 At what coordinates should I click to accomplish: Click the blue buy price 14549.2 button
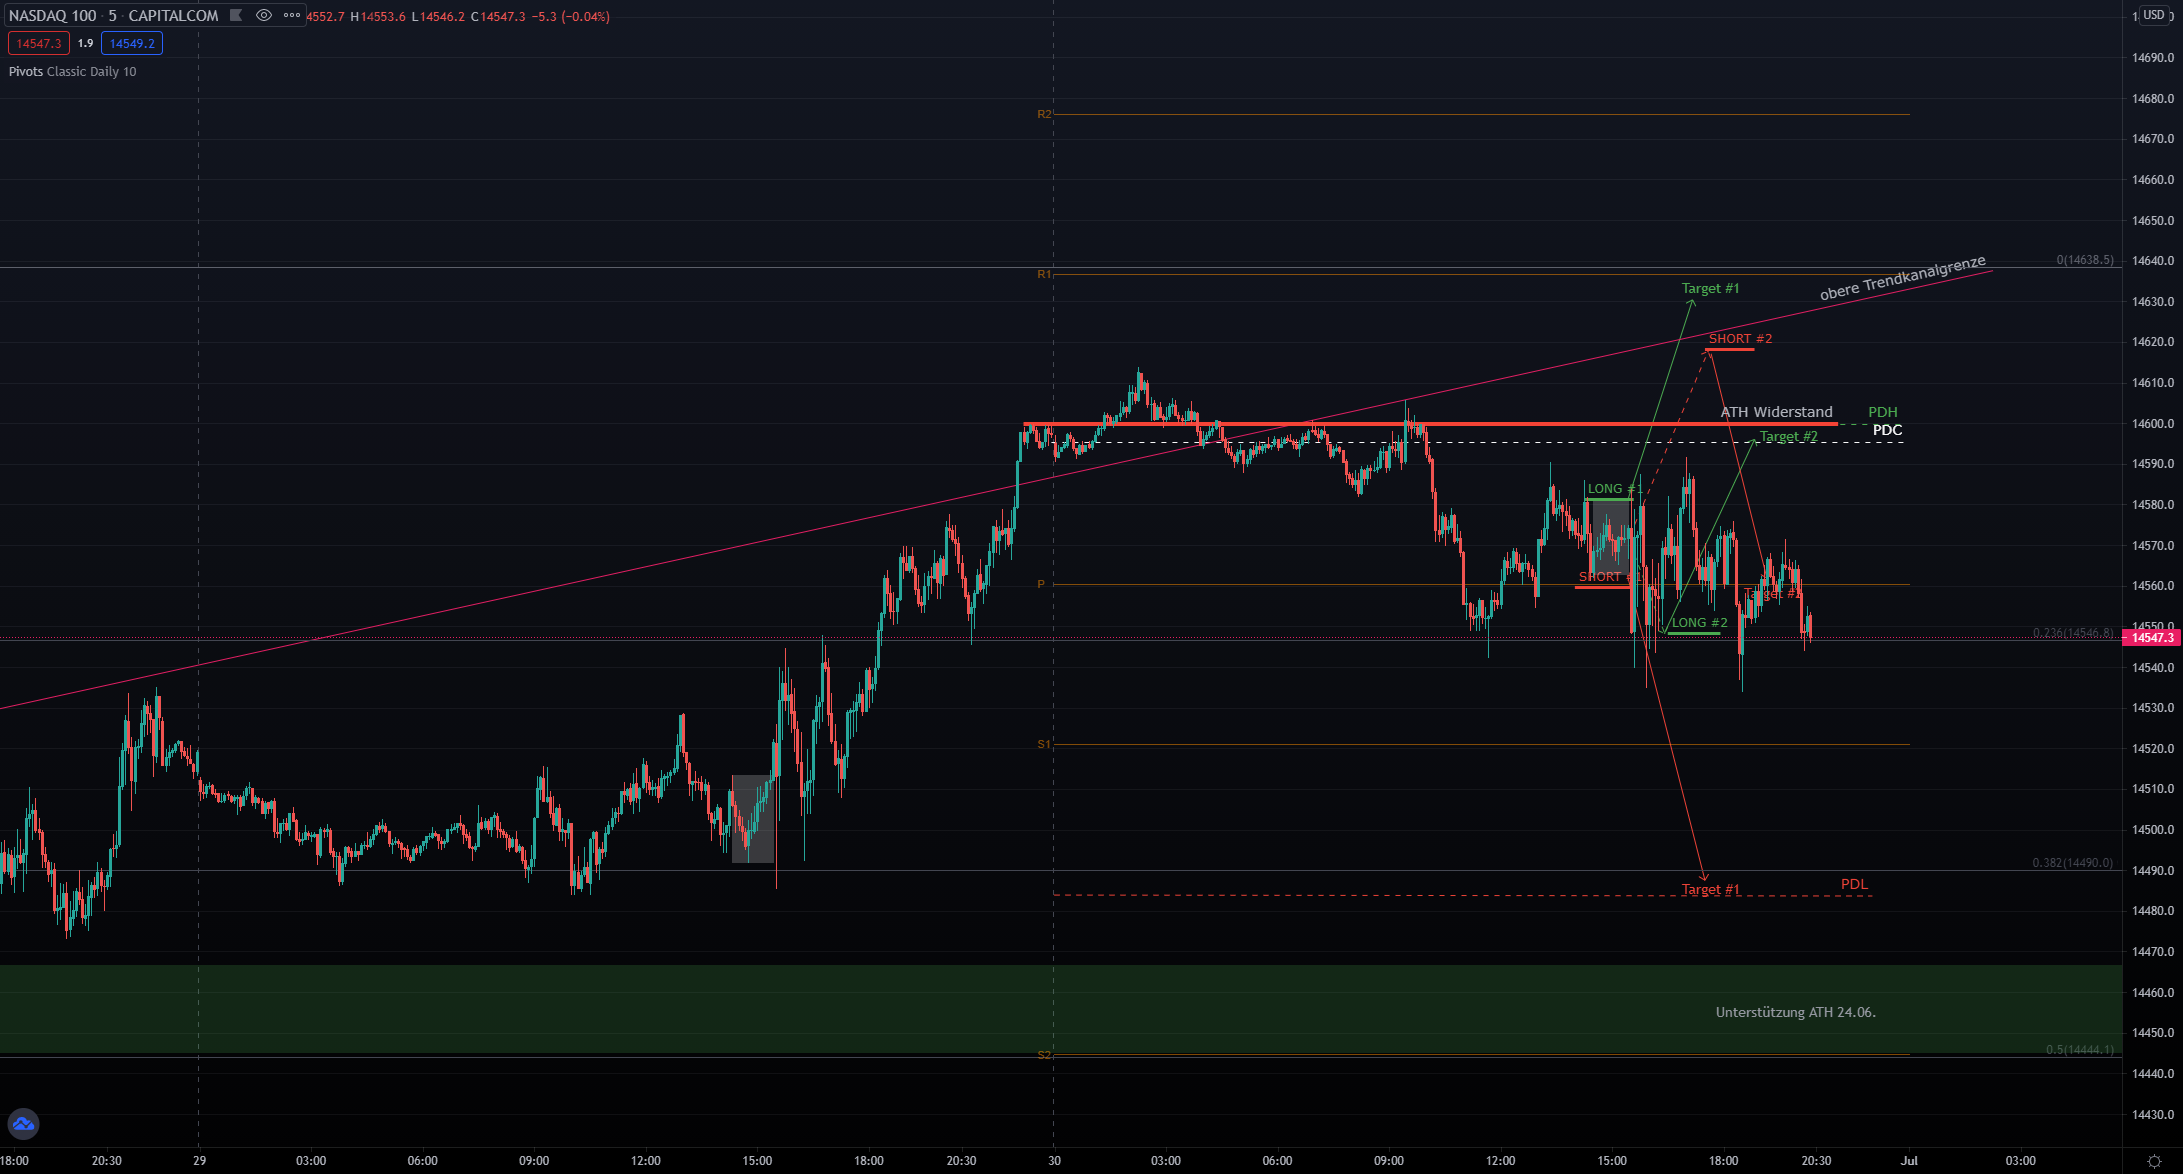[x=132, y=43]
